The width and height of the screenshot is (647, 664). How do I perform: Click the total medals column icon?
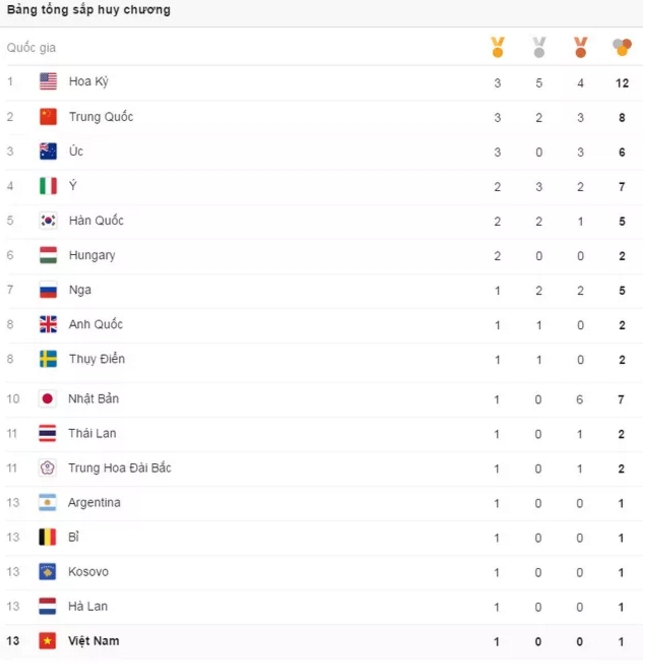pyautogui.click(x=622, y=47)
